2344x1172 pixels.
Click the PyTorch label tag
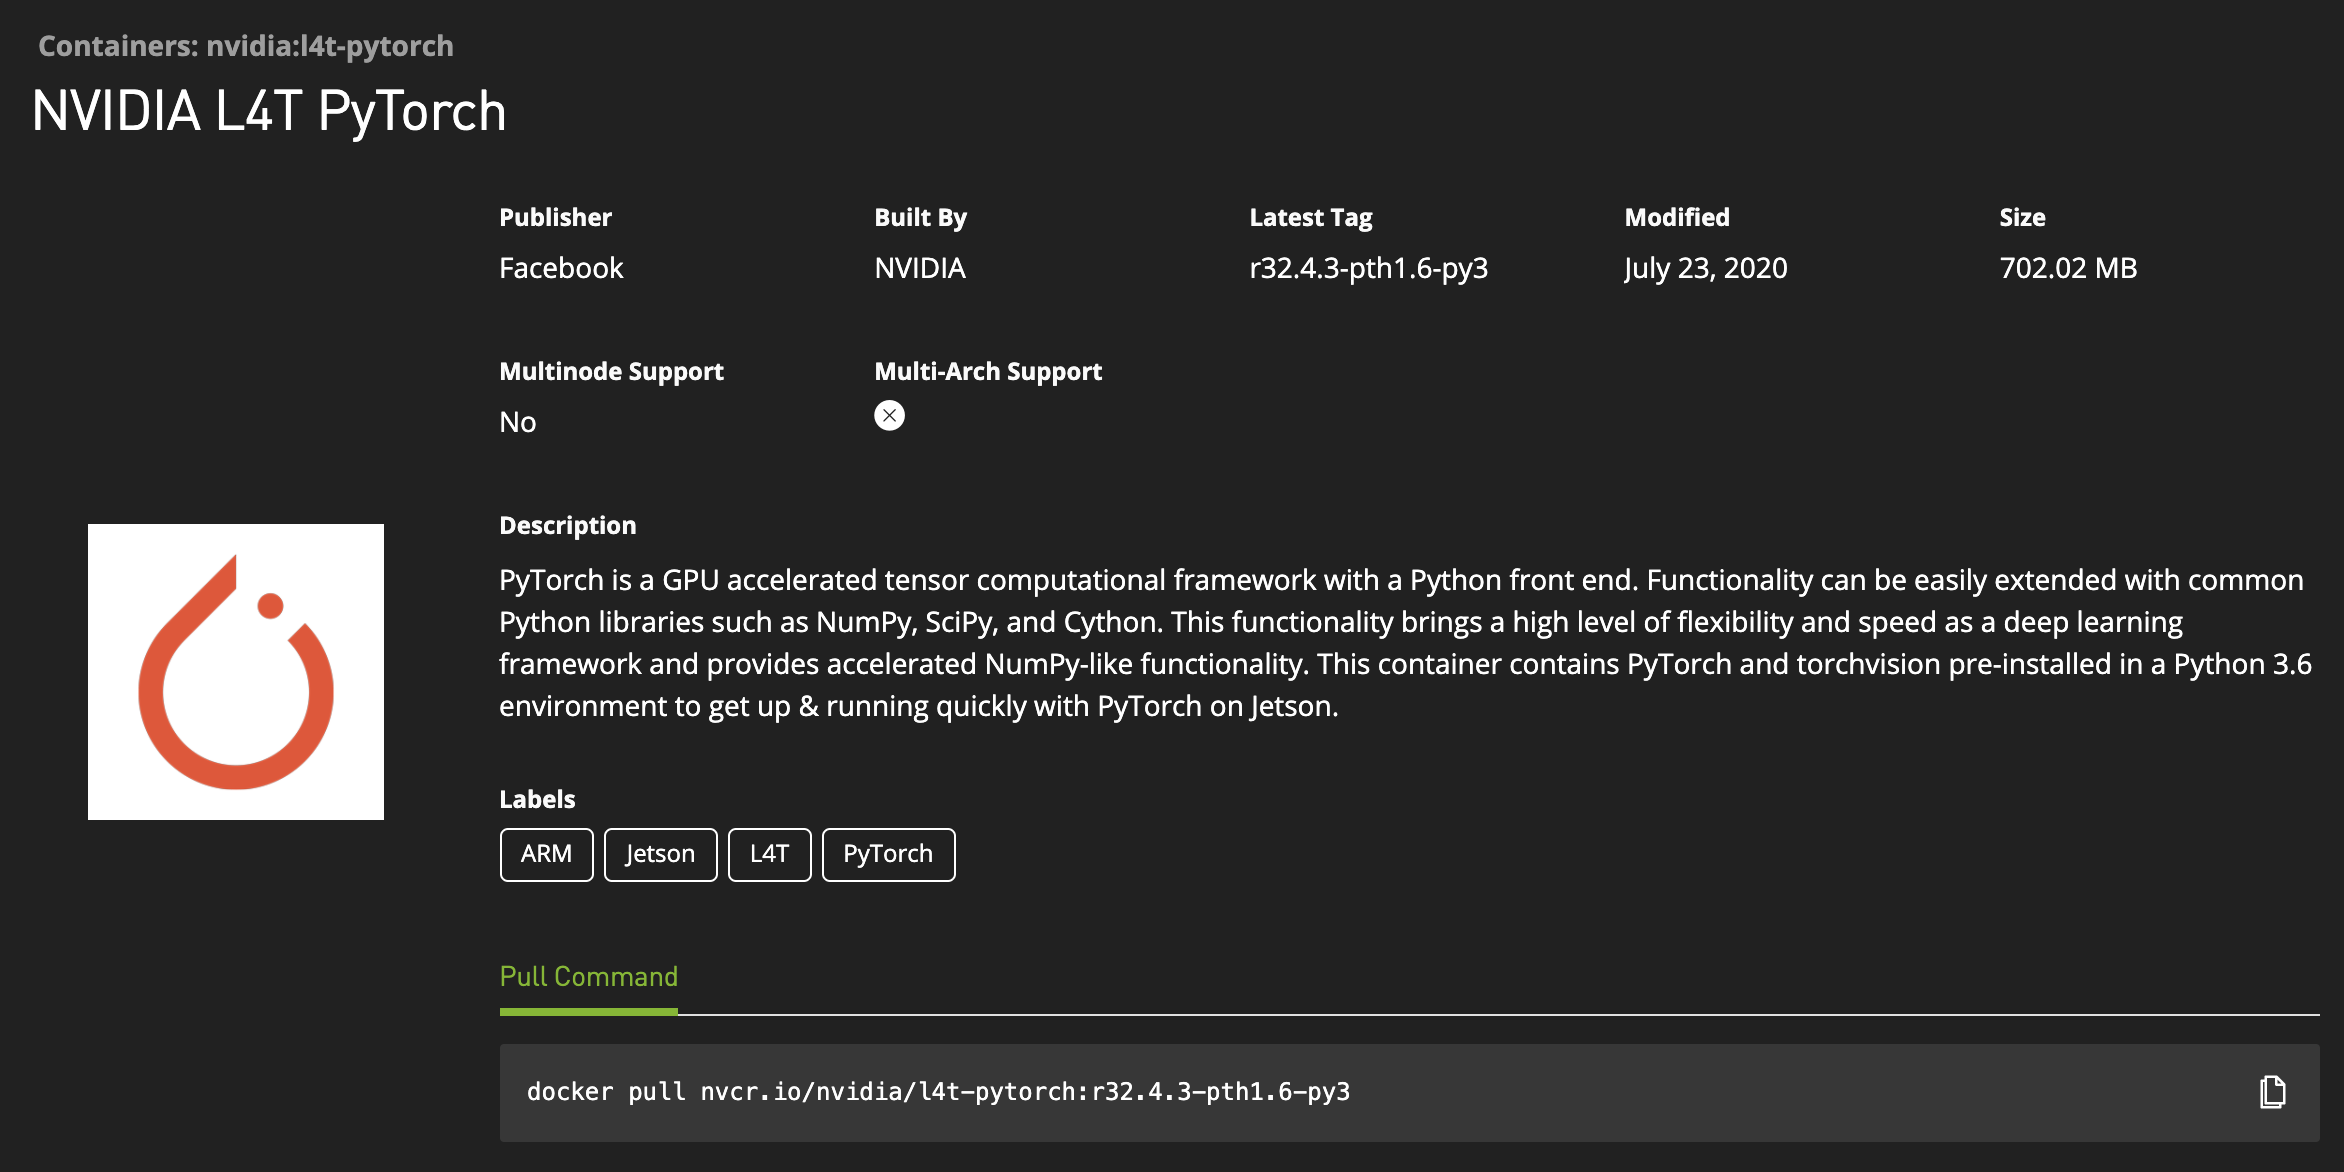(x=888, y=854)
